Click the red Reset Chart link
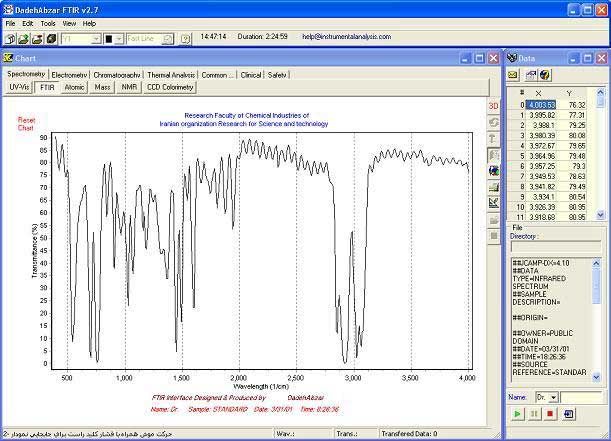The image size is (611, 441). [x=26, y=124]
